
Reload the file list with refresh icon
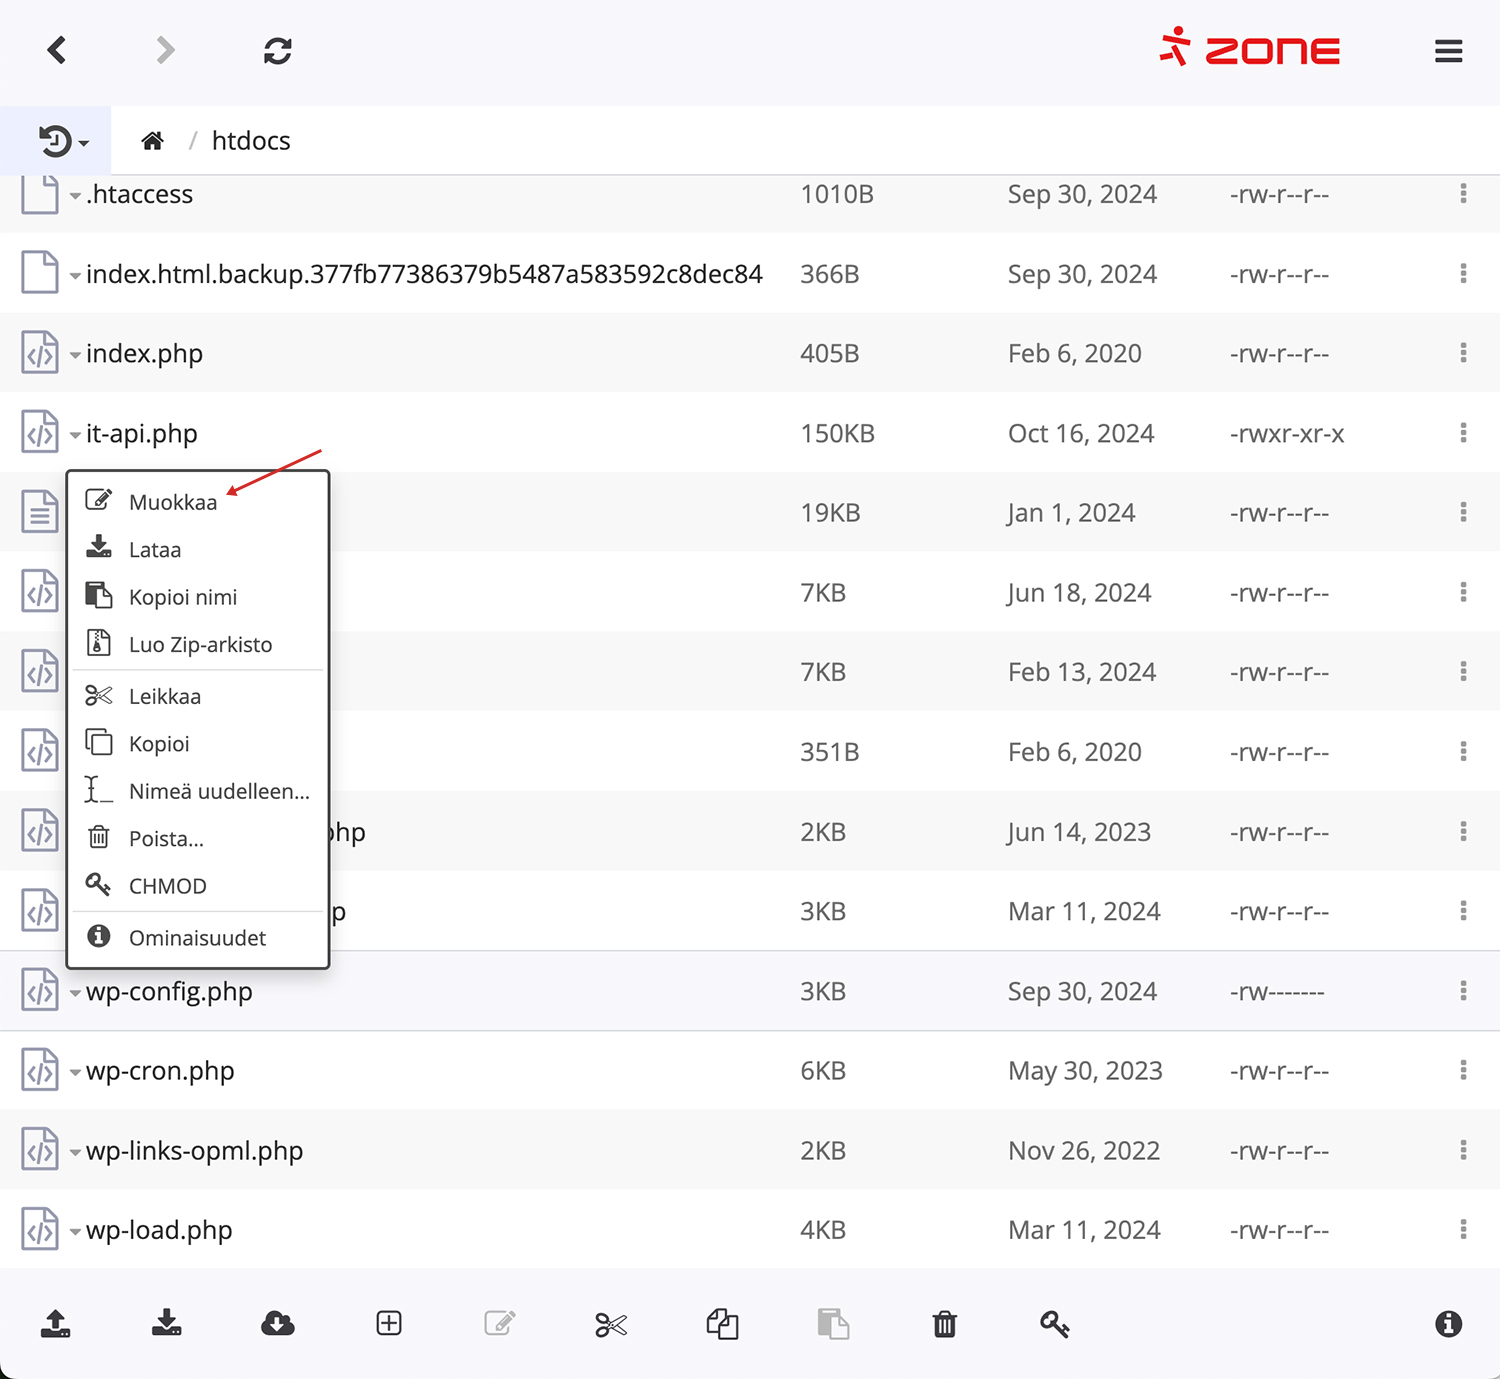[277, 51]
